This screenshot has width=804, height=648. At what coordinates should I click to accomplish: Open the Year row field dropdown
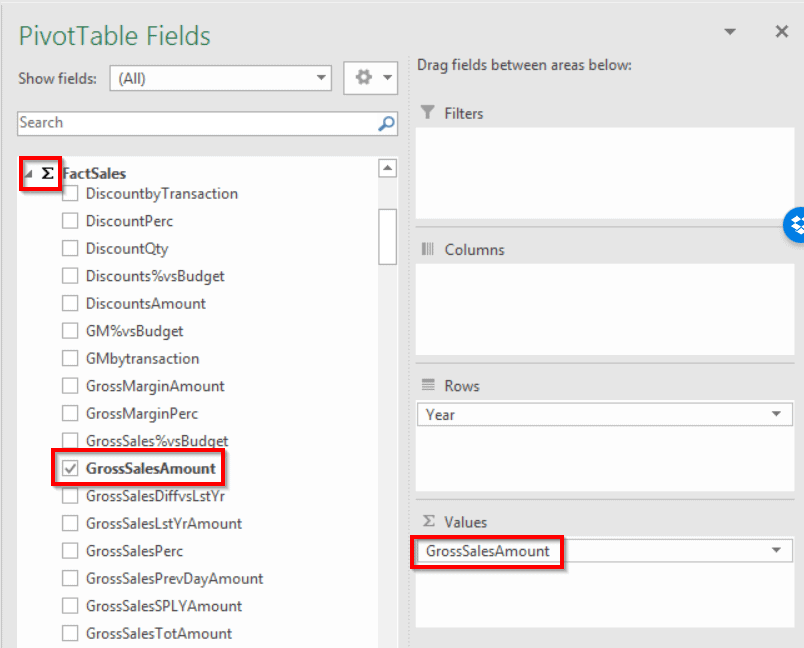776,414
